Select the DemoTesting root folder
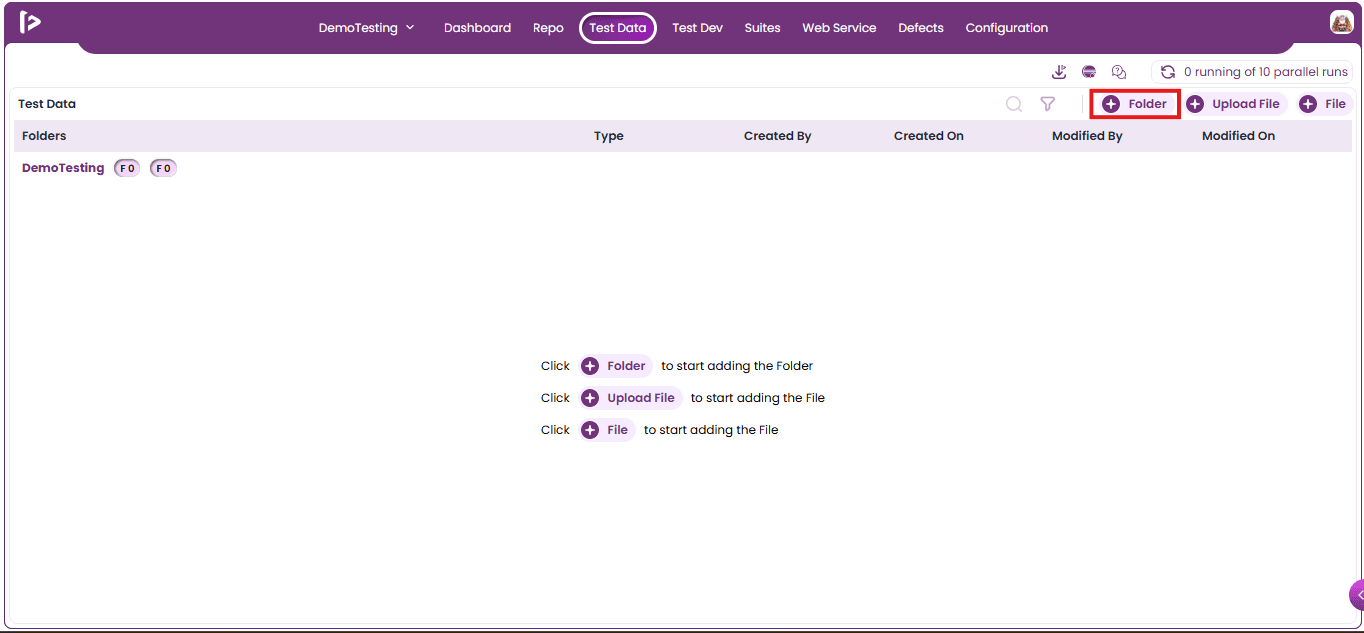1364x633 pixels. pyautogui.click(x=63, y=168)
